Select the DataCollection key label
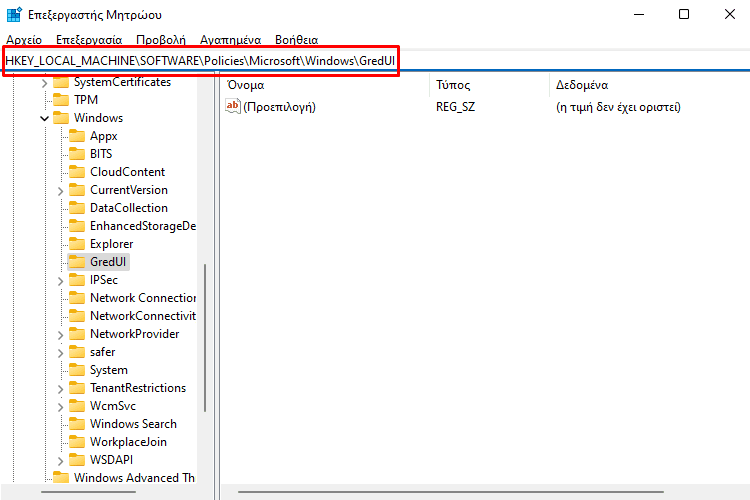Screen dimensions: 750x500 (129, 208)
